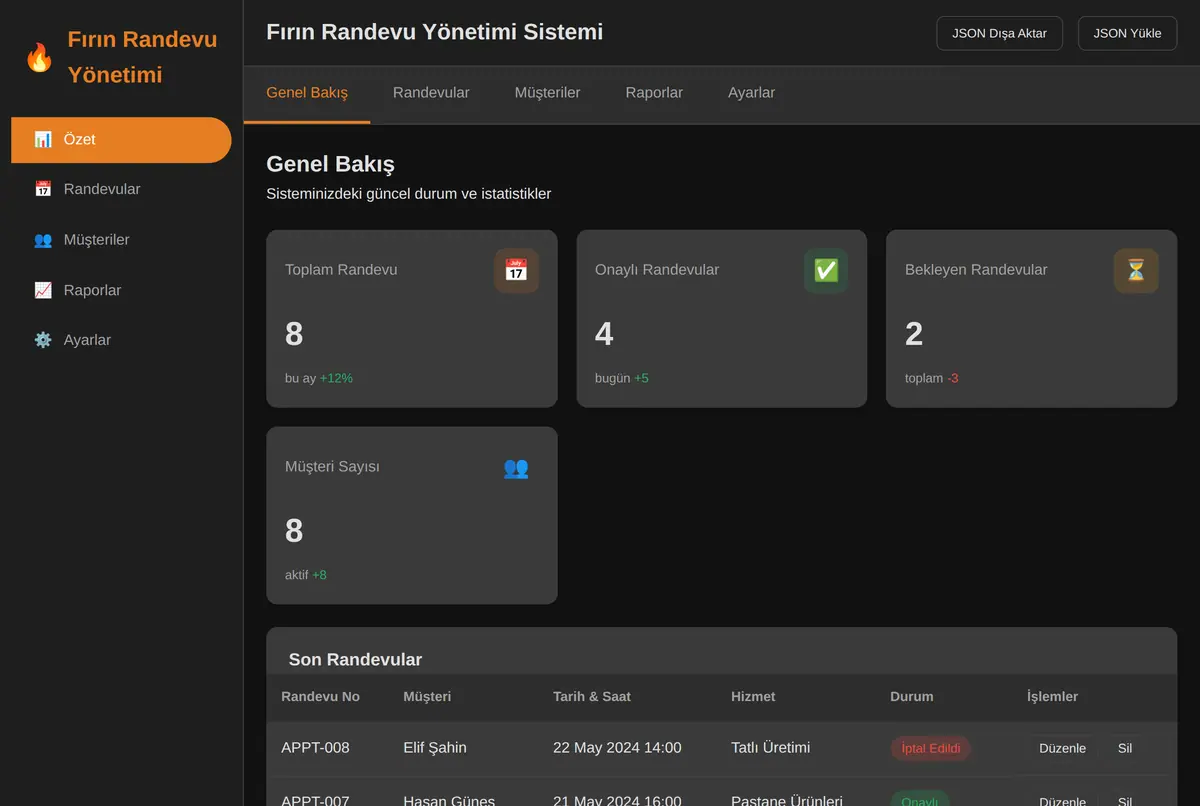The image size is (1200, 806).
Task: Click the Durum column header
Action: 912,696
